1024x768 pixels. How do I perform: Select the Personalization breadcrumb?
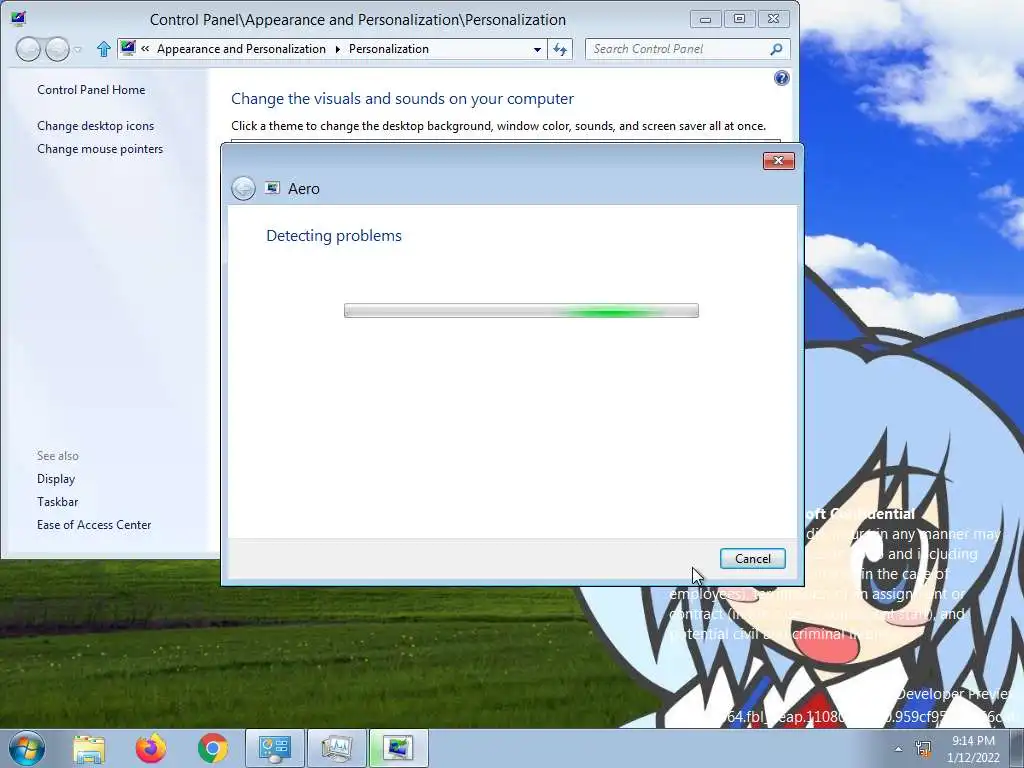coord(389,49)
